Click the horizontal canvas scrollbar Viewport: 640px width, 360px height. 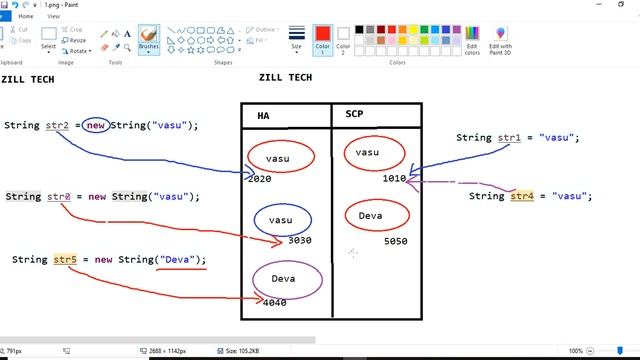tap(158, 340)
